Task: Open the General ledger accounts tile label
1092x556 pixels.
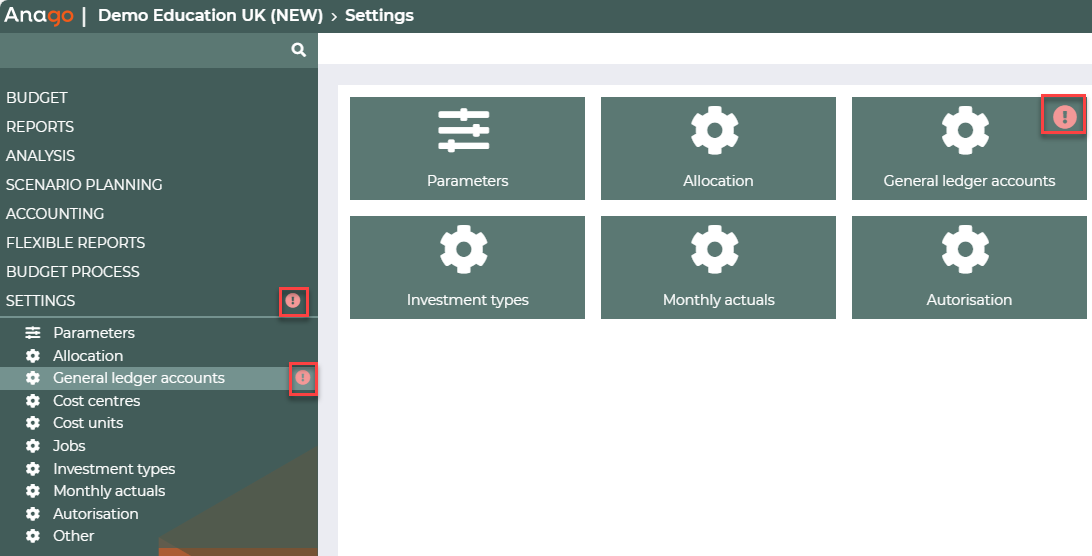Action: 969,181
